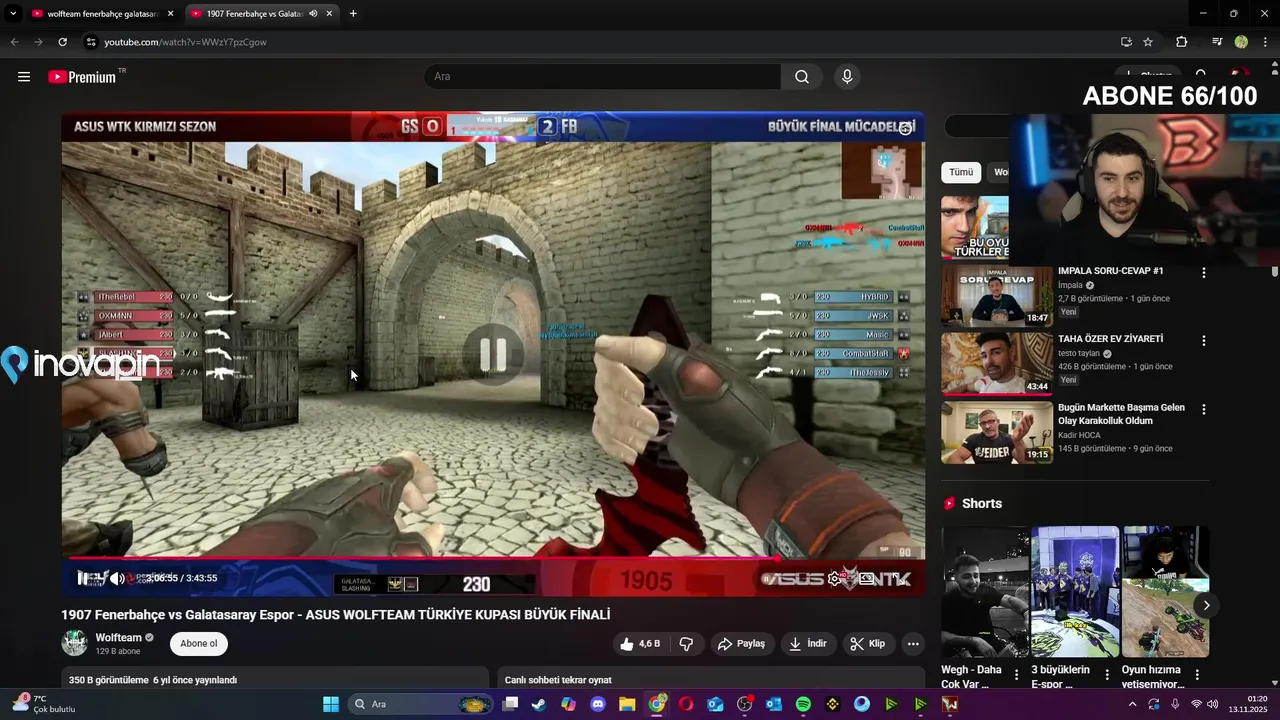Viewport: 1280px width, 720px height.
Task: Show next Shorts with the arrow
Action: coord(1206,605)
